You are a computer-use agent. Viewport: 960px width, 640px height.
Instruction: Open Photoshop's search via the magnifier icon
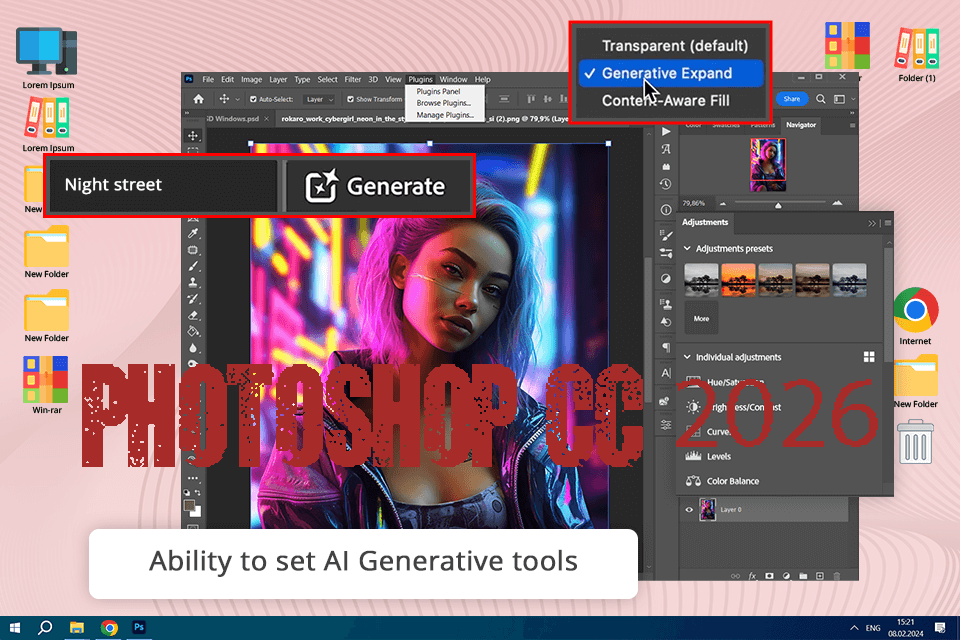pos(822,99)
